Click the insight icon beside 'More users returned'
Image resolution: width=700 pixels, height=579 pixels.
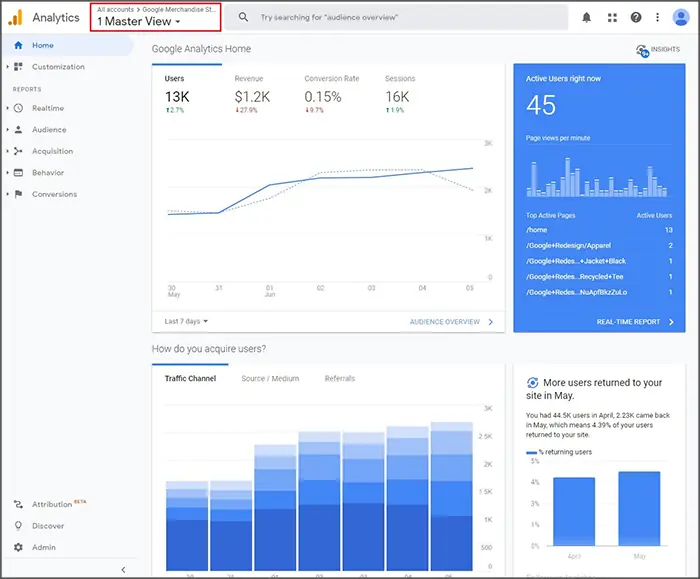click(x=533, y=383)
